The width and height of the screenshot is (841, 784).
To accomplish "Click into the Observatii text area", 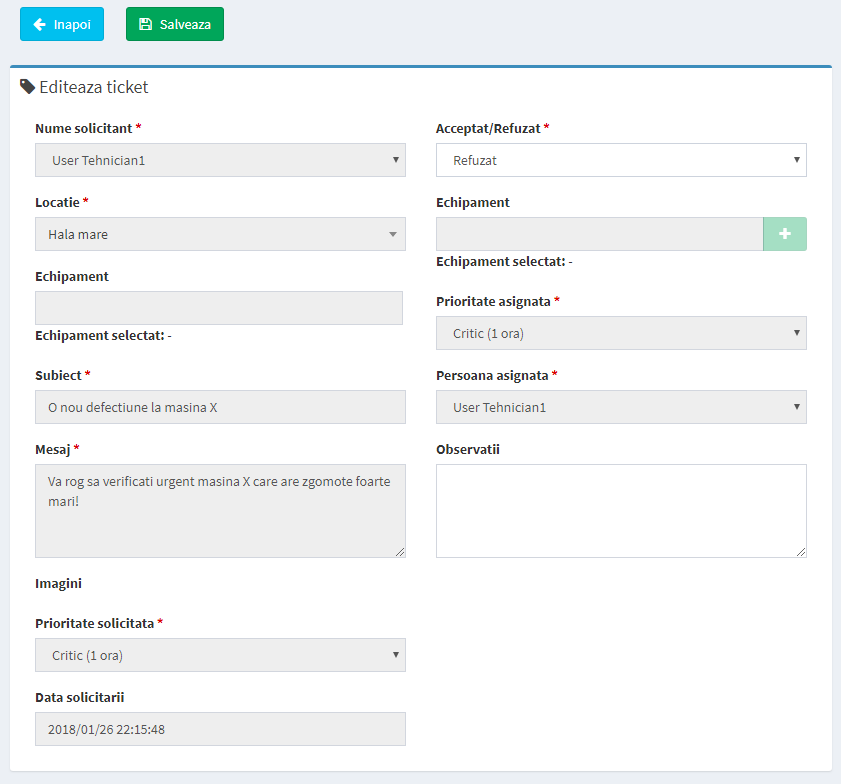I will (x=621, y=511).
